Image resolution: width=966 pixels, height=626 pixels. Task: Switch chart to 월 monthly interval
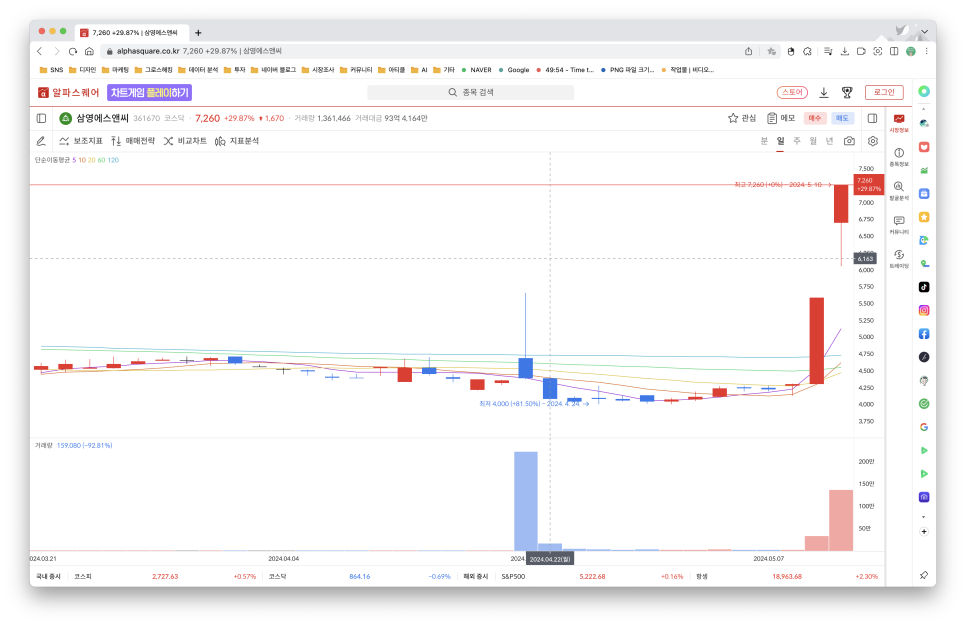[x=814, y=141]
